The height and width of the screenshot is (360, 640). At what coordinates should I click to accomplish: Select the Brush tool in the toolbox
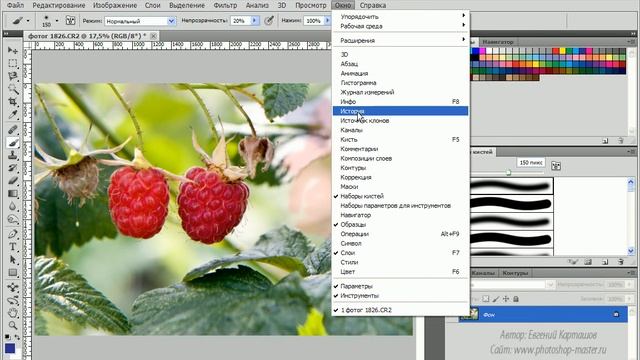tap(13, 142)
